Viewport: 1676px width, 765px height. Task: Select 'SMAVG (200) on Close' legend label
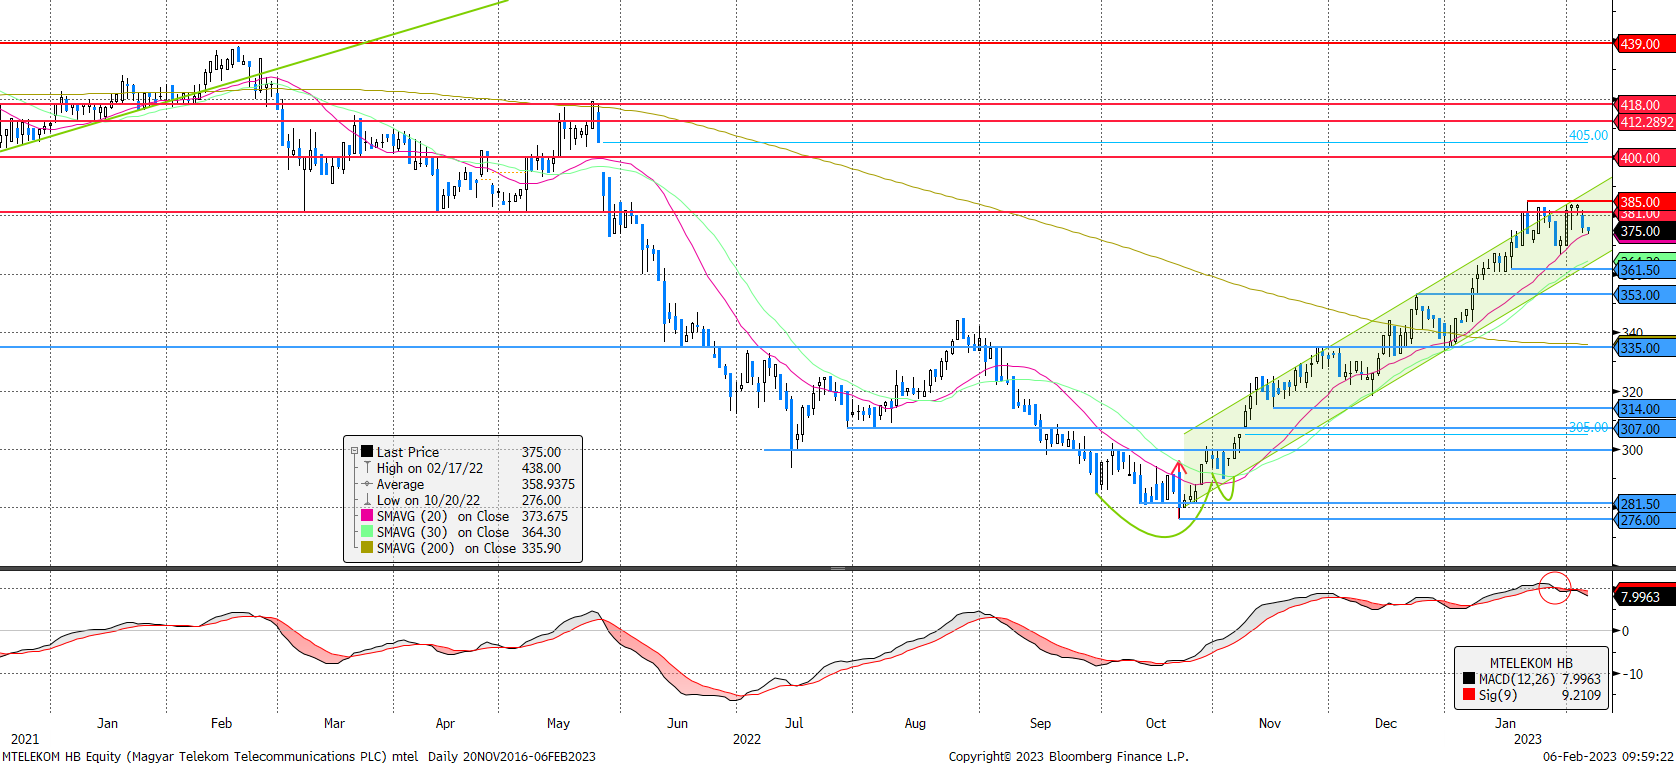(x=446, y=548)
